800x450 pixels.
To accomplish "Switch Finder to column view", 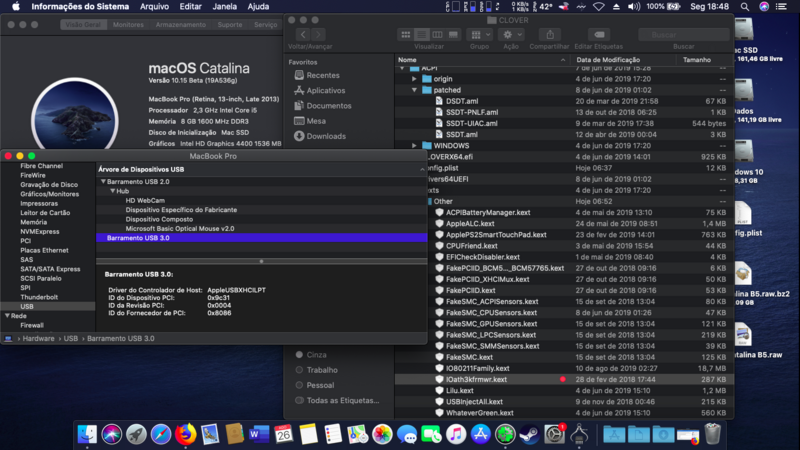I will click(x=437, y=35).
